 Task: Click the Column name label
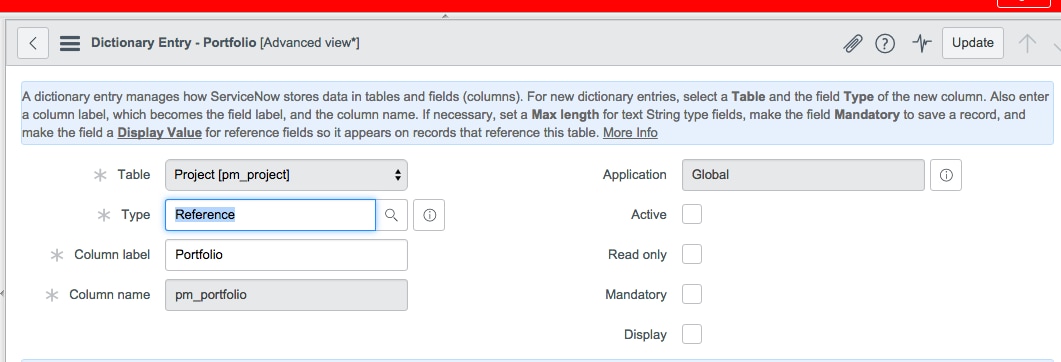click(110, 294)
